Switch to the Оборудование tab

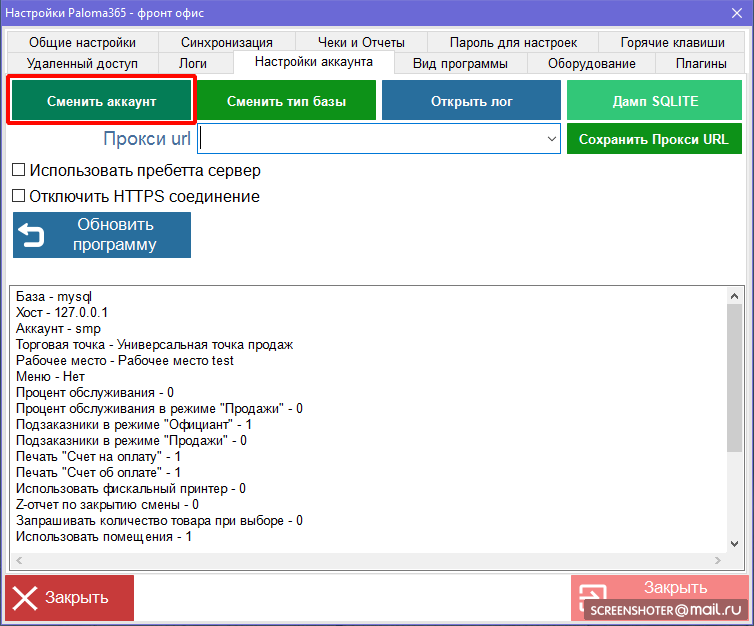[592, 63]
